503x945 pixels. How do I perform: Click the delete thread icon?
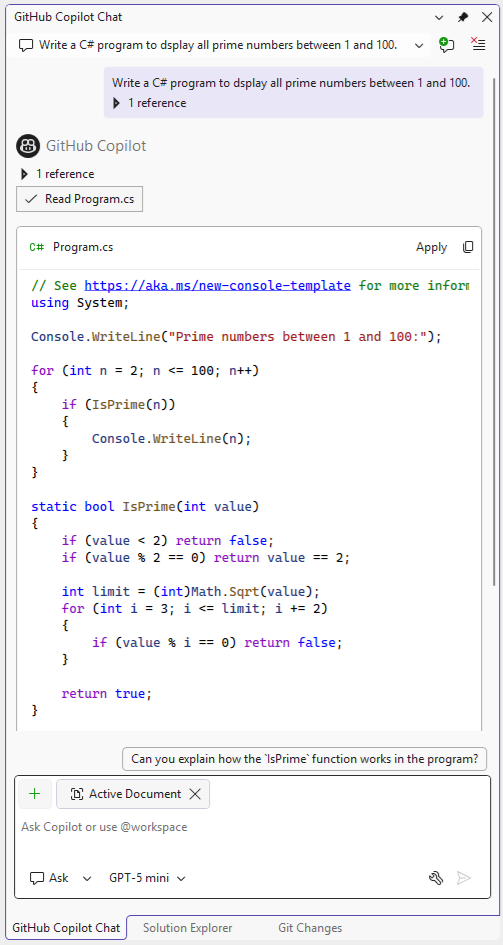478,45
